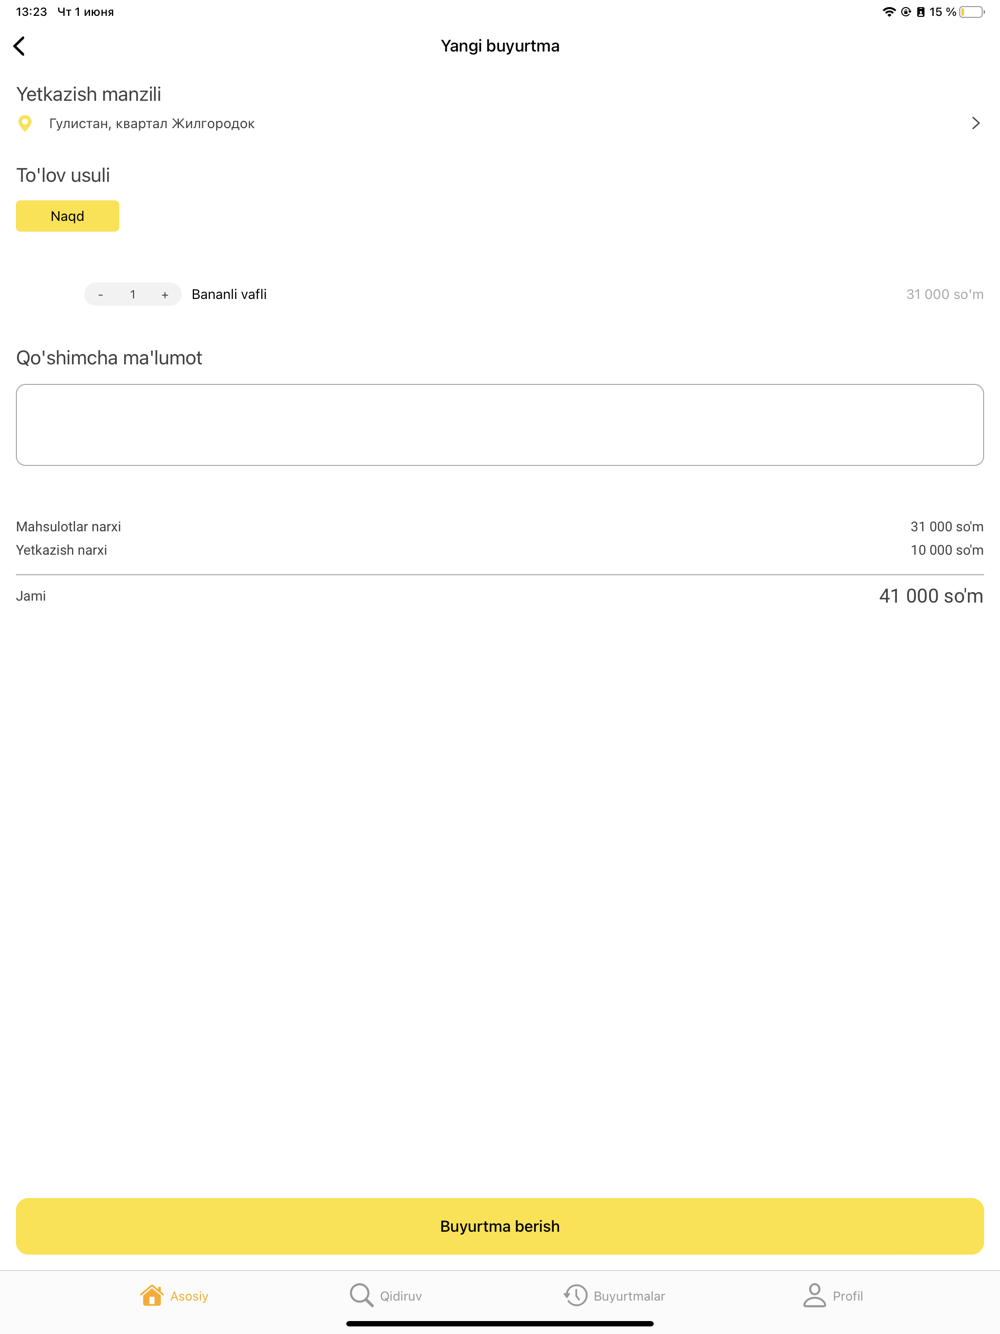Screen dimensions: 1000x1334
Task: Tap the yellow location pin icon
Action: (x=25, y=123)
